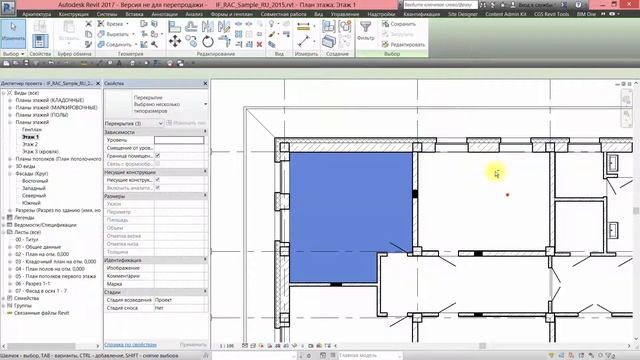Pick the Offset tool
Viewport: 640px width, 360px height.
click(x=191, y=27)
